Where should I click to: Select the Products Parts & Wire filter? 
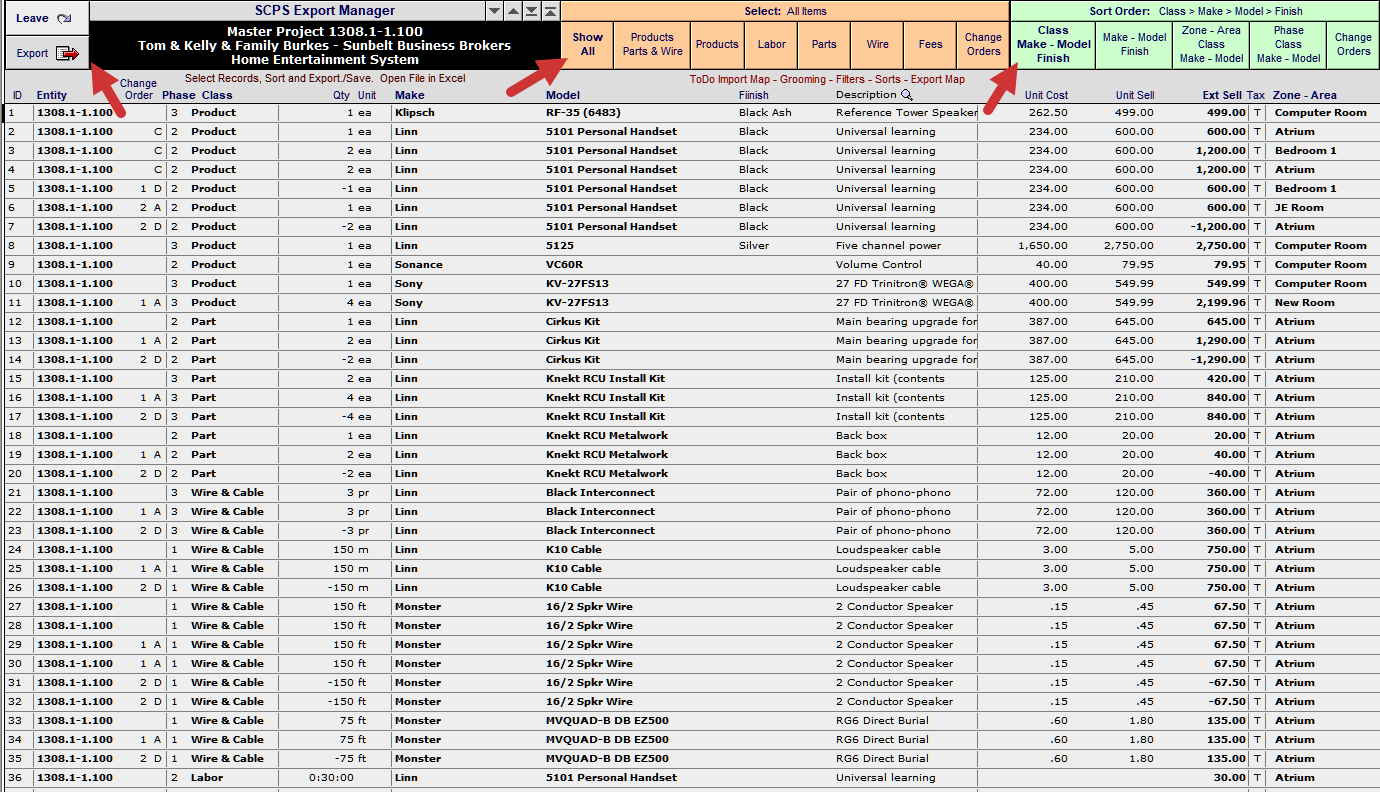point(652,44)
